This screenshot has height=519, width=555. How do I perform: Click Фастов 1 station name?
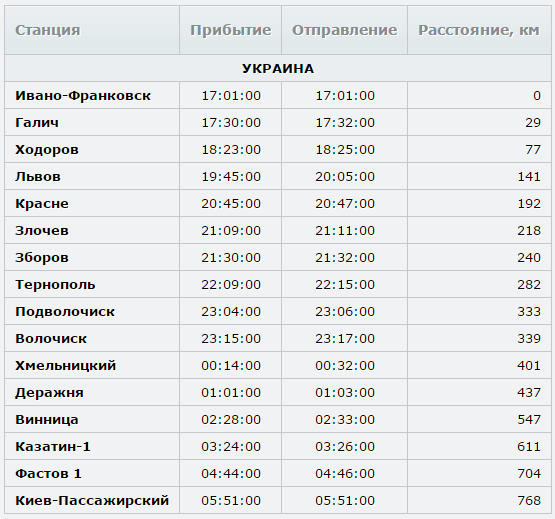[48, 474]
